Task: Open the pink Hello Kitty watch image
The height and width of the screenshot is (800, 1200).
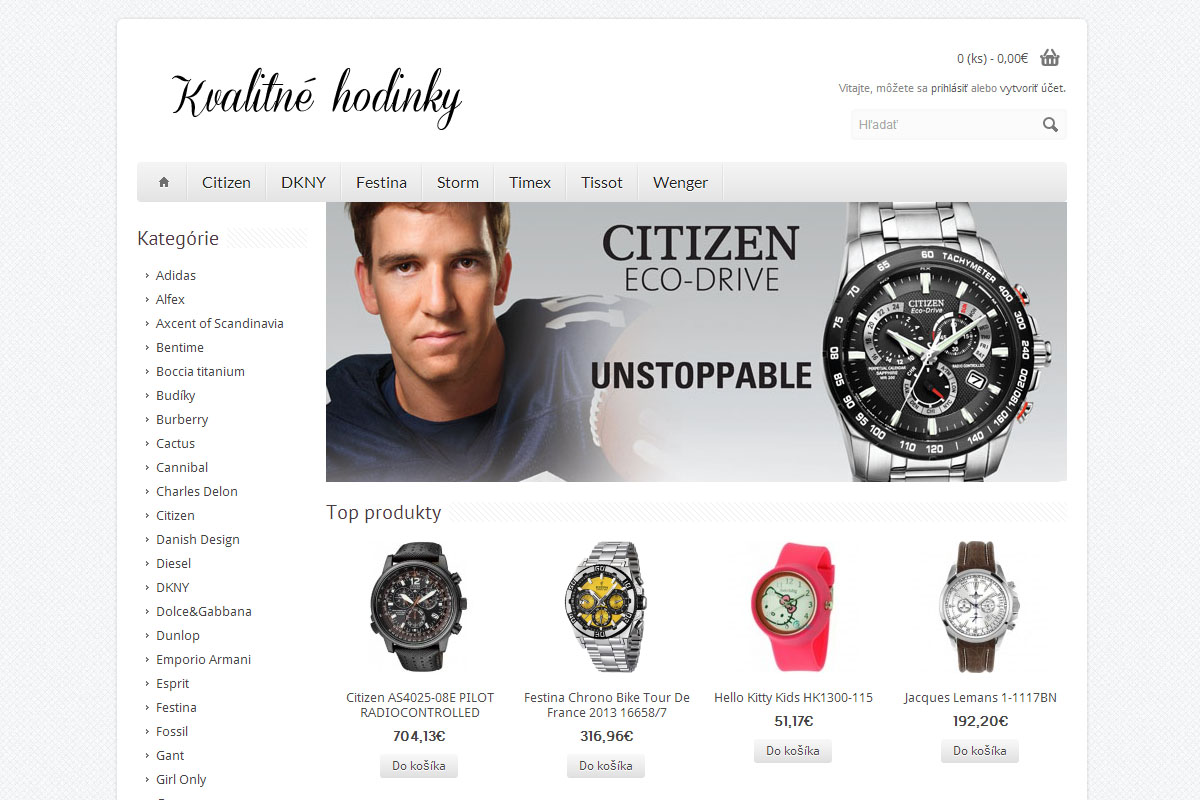Action: coord(793,607)
